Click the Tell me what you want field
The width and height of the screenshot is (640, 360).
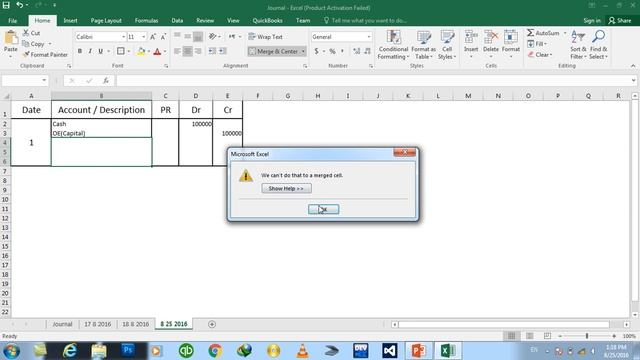[365, 20]
